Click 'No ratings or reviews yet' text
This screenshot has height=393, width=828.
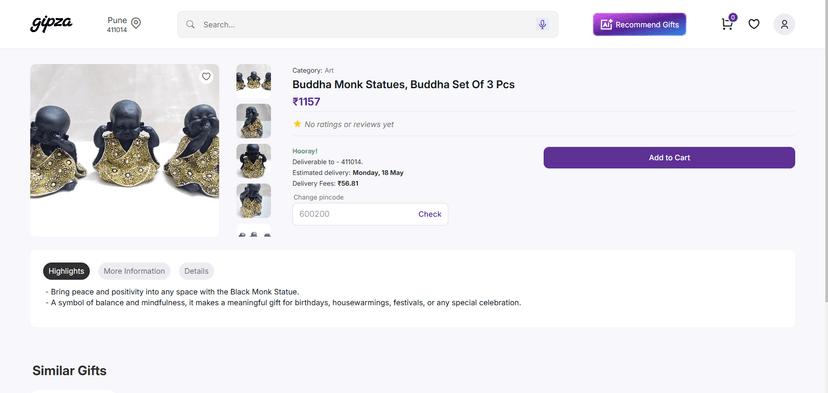pos(349,124)
